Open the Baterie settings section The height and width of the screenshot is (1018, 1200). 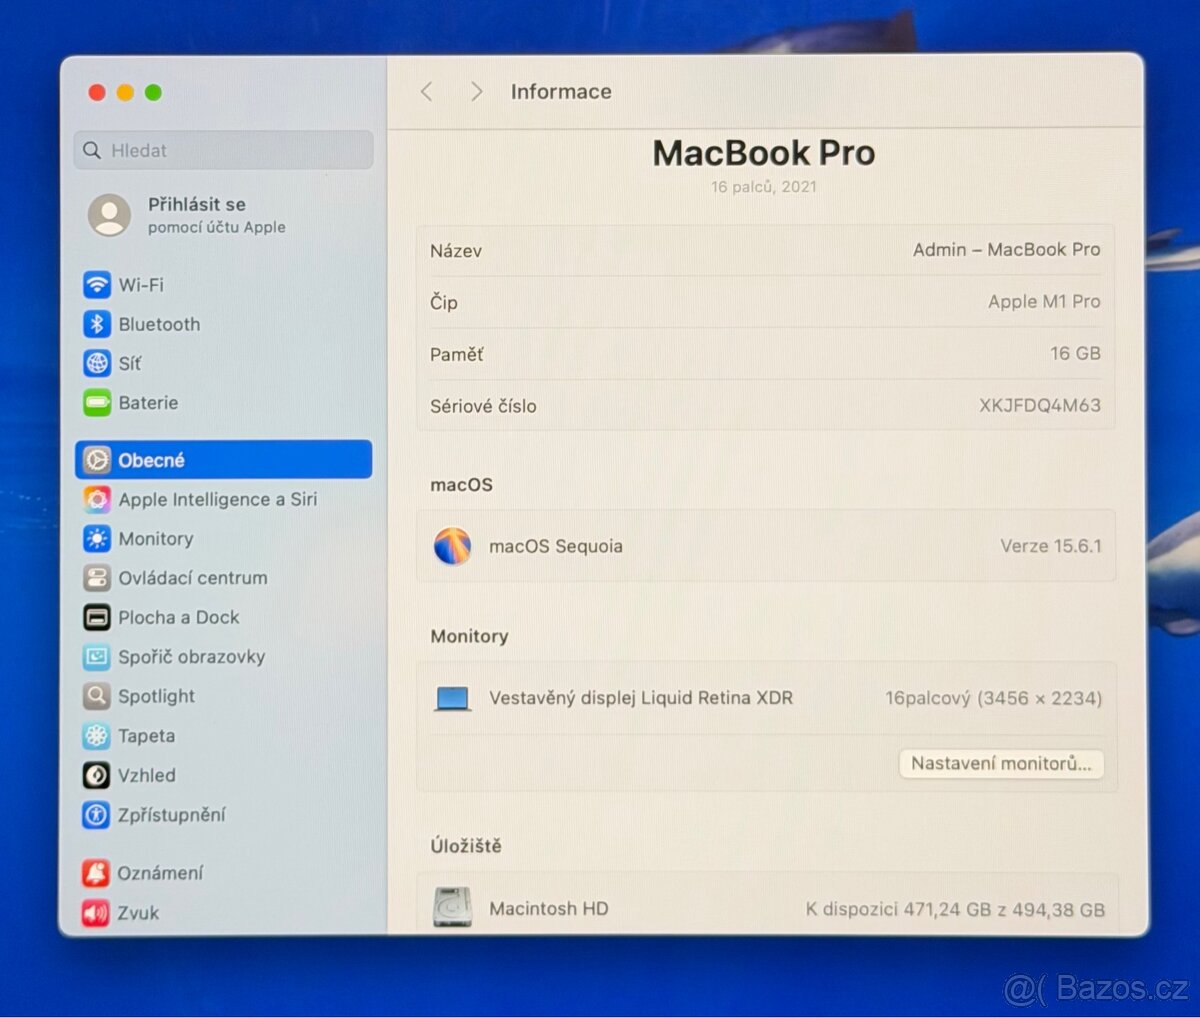(x=96, y=403)
